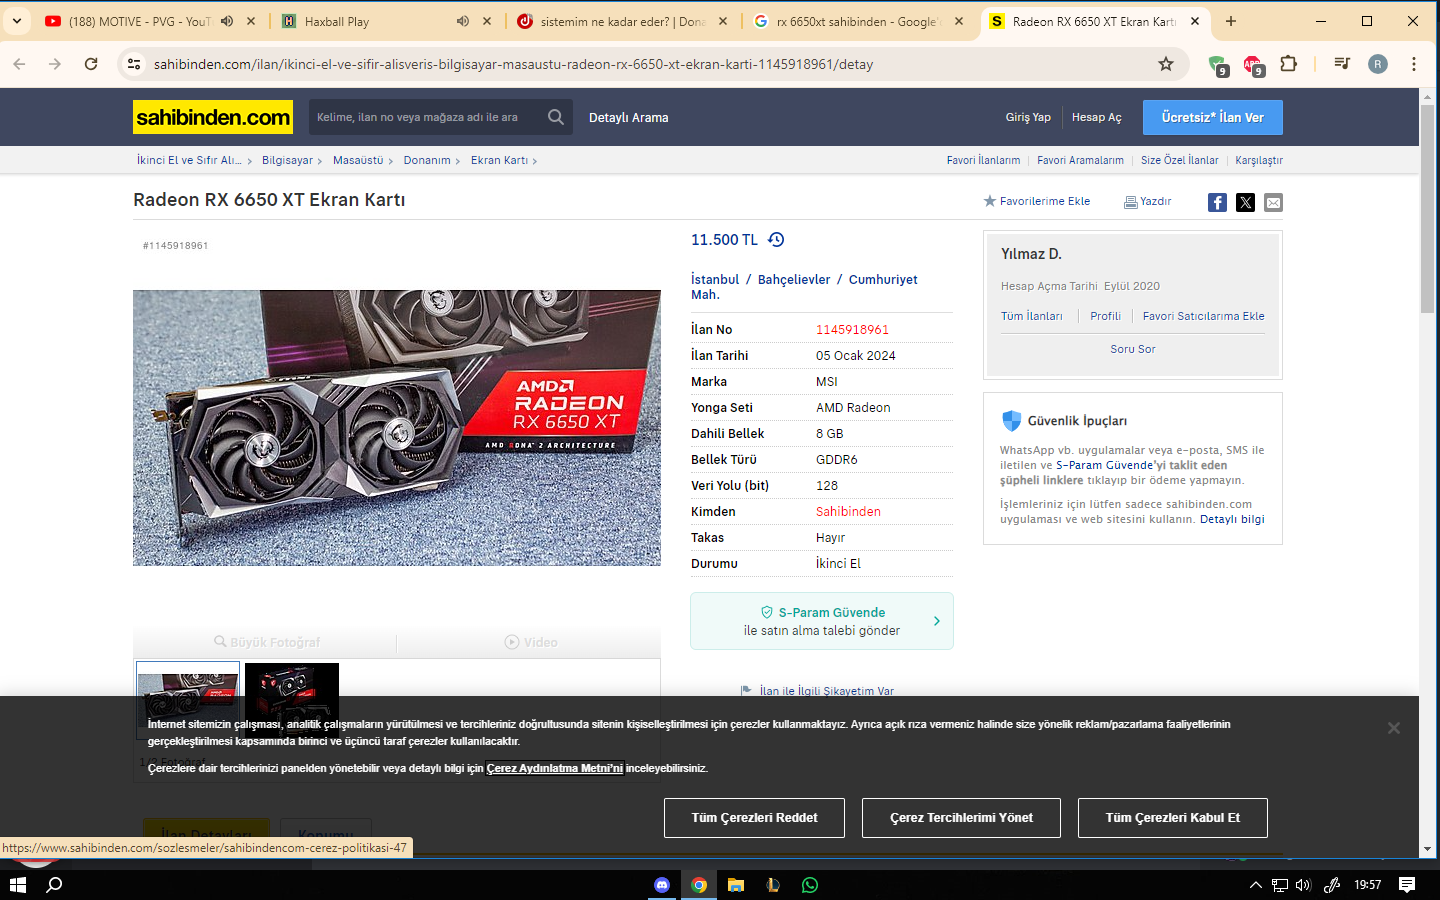Image resolution: width=1440 pixels, height=900 pixels.
Task: Click Ücretsiz İlan Ver button
Action: 1212,117
